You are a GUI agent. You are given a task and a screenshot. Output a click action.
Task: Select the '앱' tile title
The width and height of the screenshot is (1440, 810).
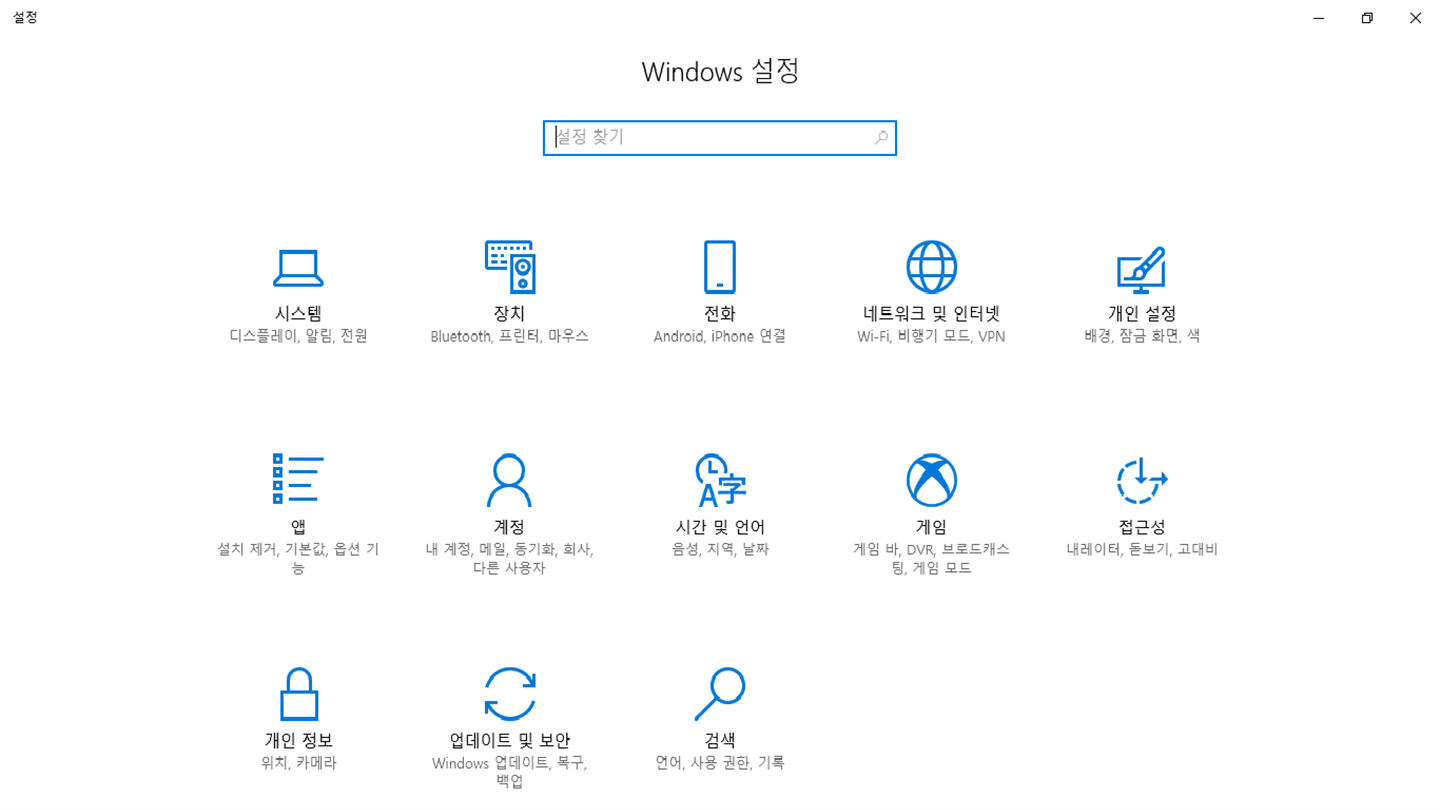pos(298,527)
